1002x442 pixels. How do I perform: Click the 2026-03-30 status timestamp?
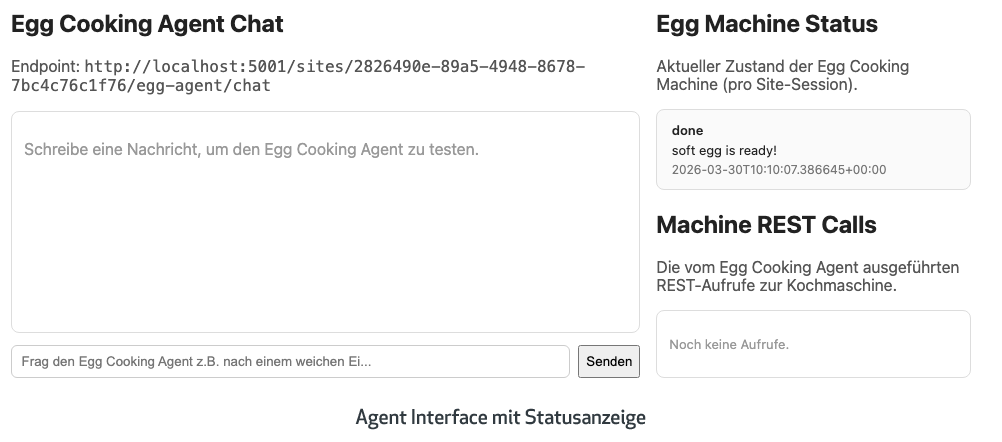pyautogui.click(x=779, y=170)
